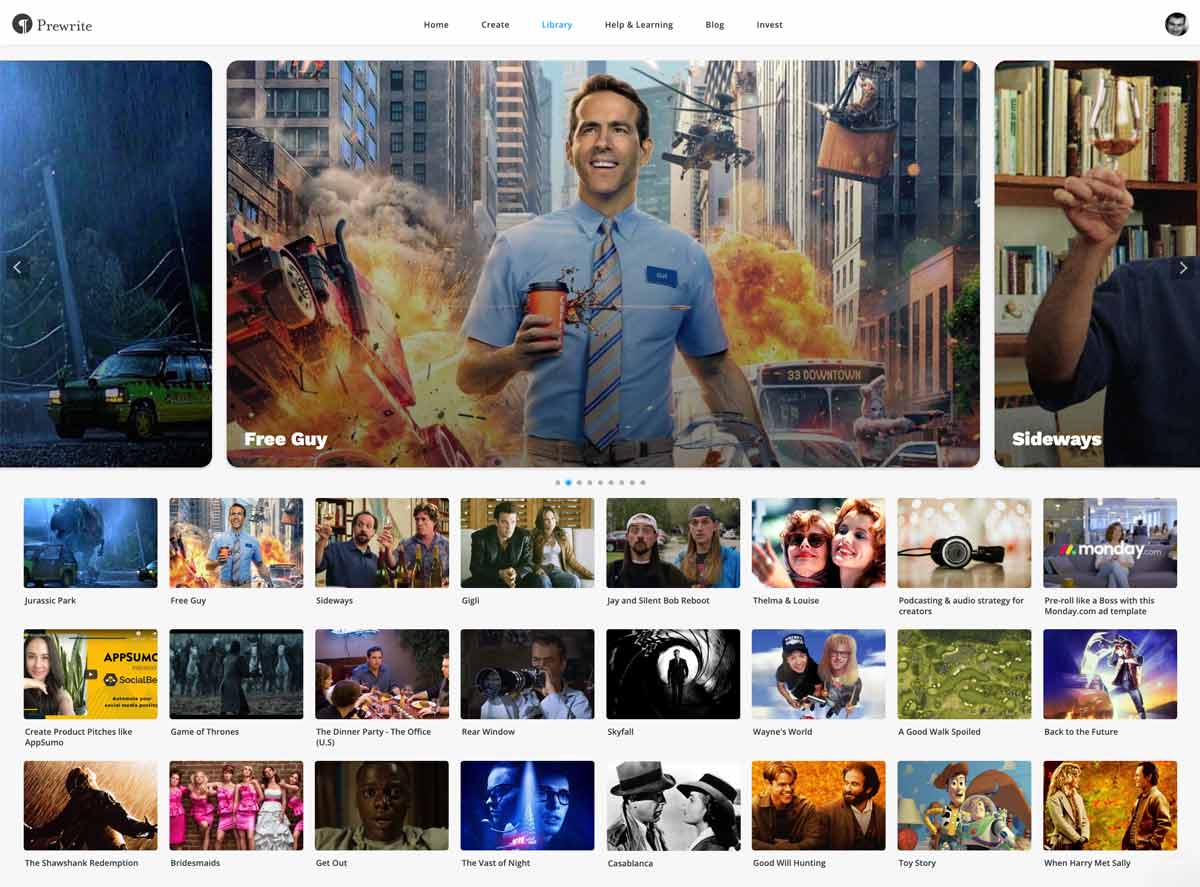
Task: Show the previous carousel slide with left arrow
Action: 16,267
